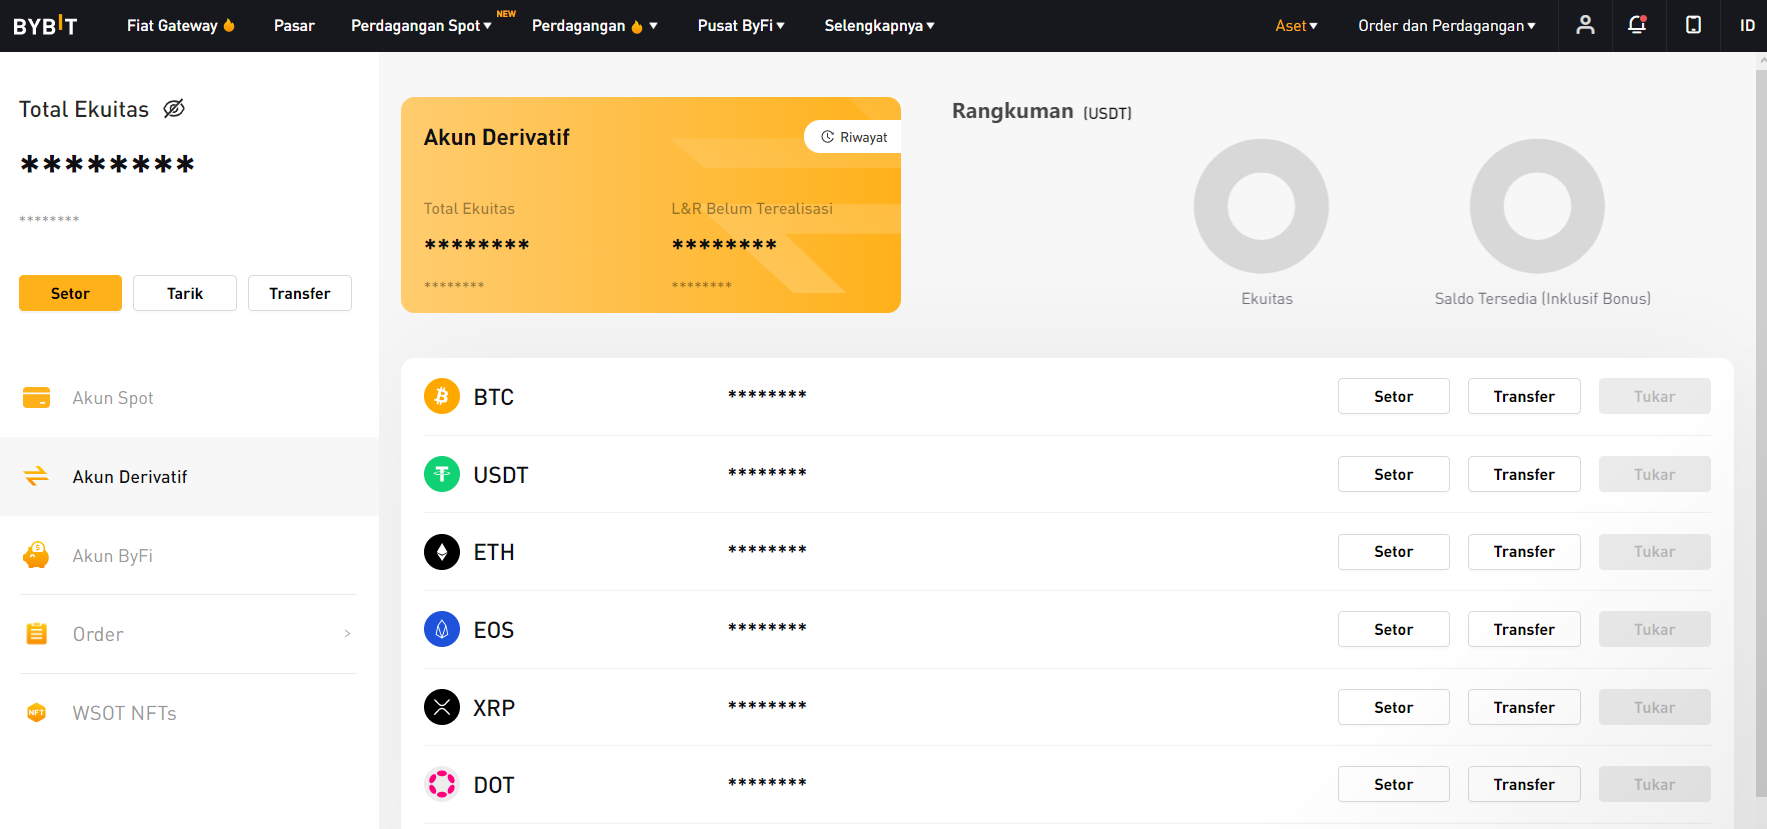Click the Rangkuman (USDT) heading
1767x829 pixels.
[1041, 111]
